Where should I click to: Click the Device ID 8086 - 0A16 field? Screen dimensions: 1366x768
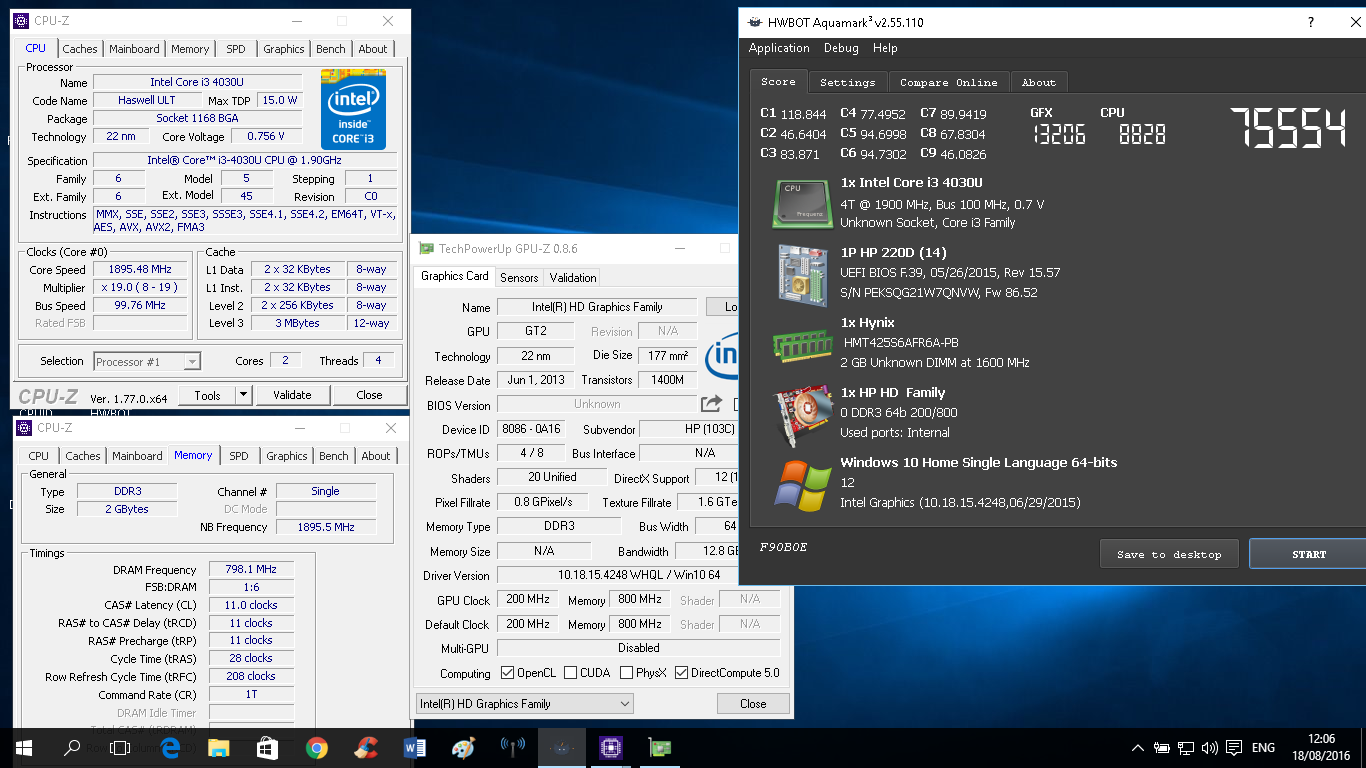point(531,429)
